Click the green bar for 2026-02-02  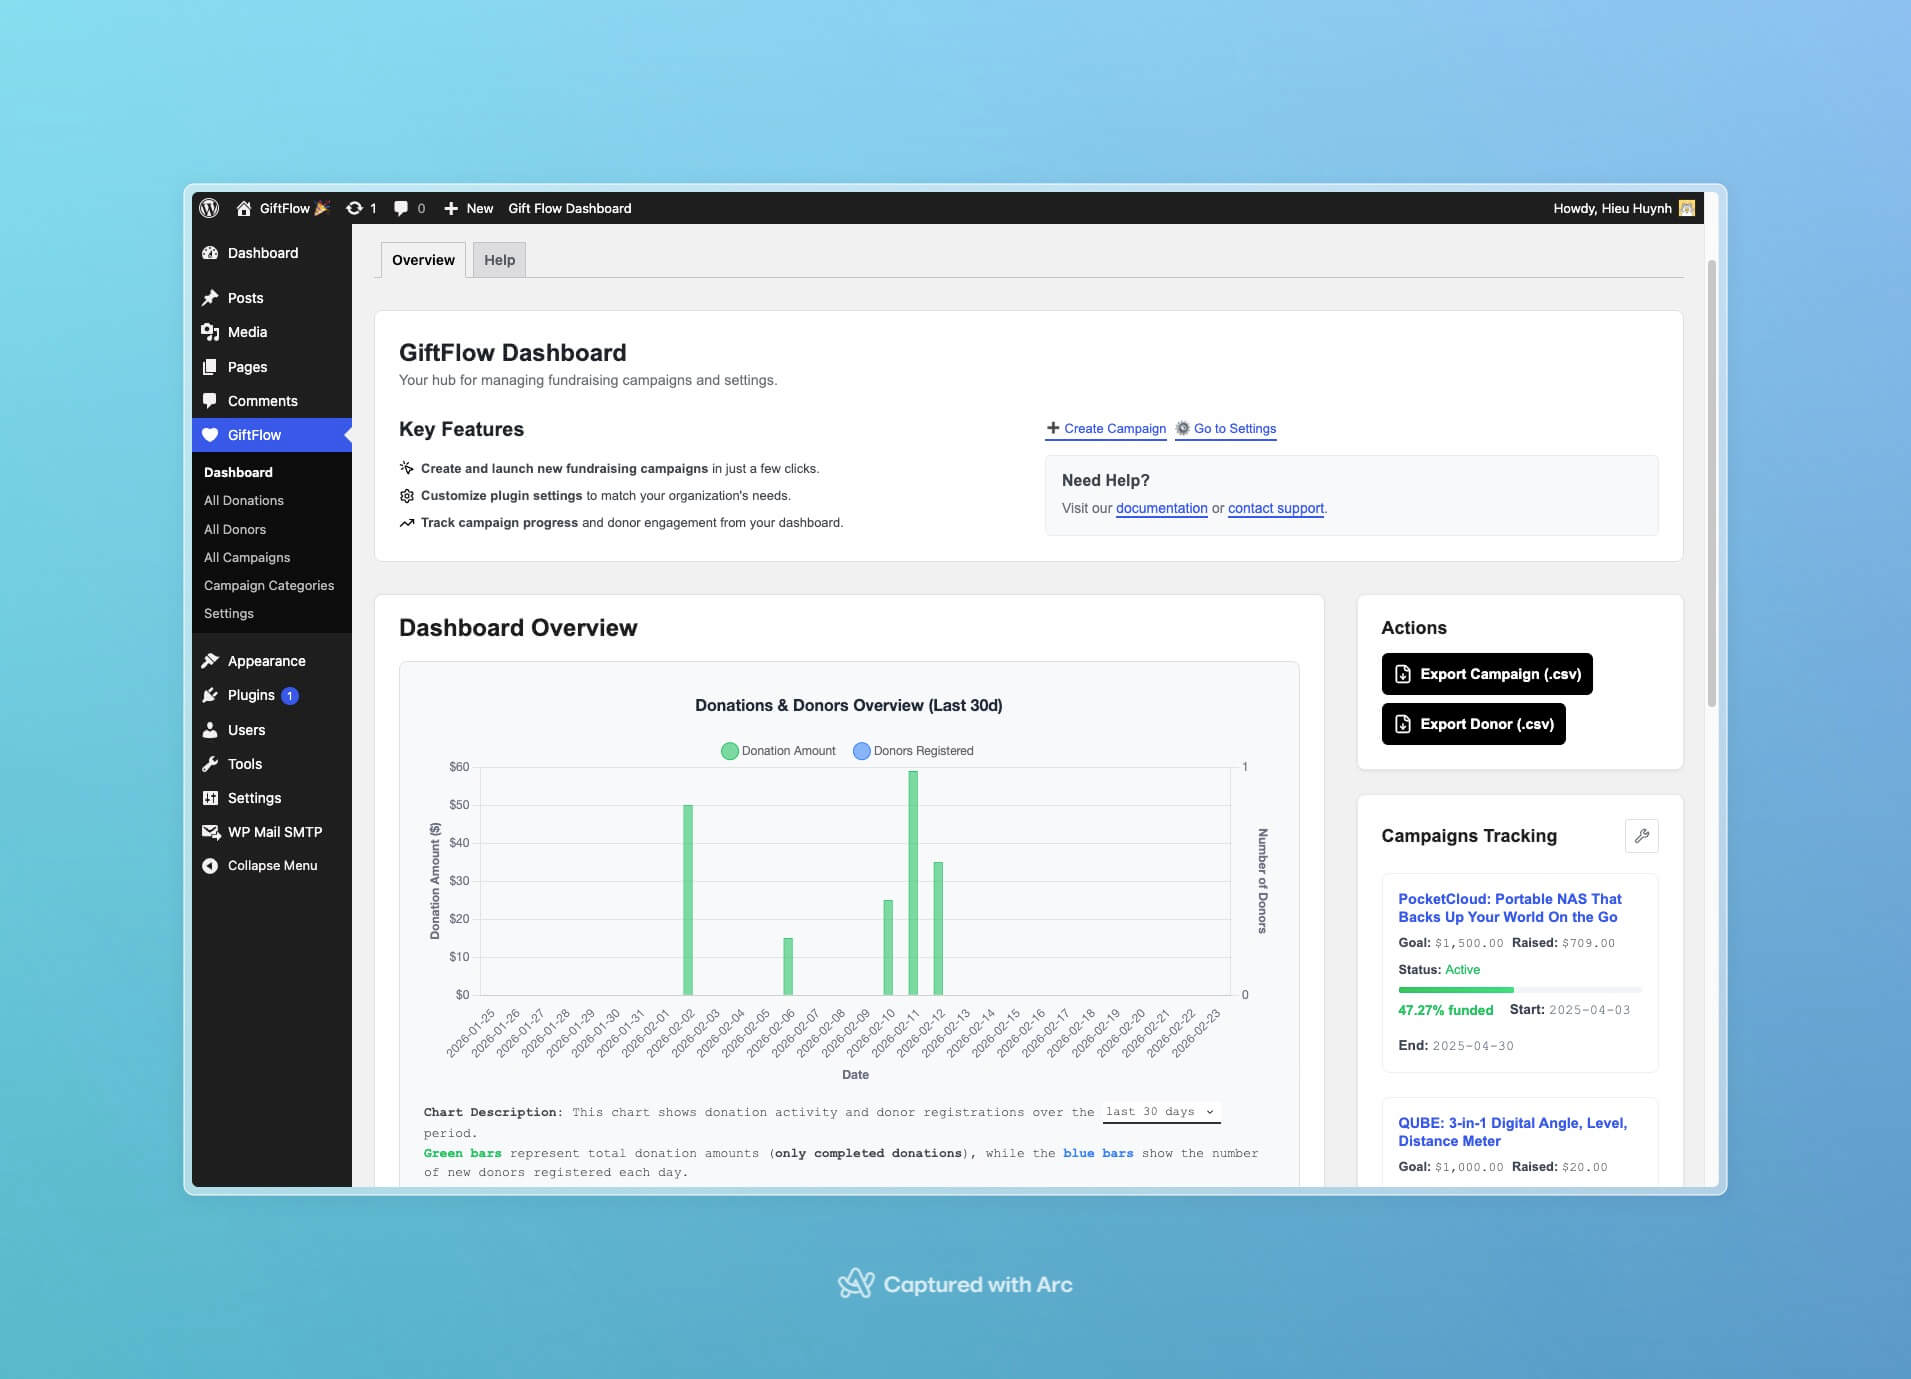688,900
